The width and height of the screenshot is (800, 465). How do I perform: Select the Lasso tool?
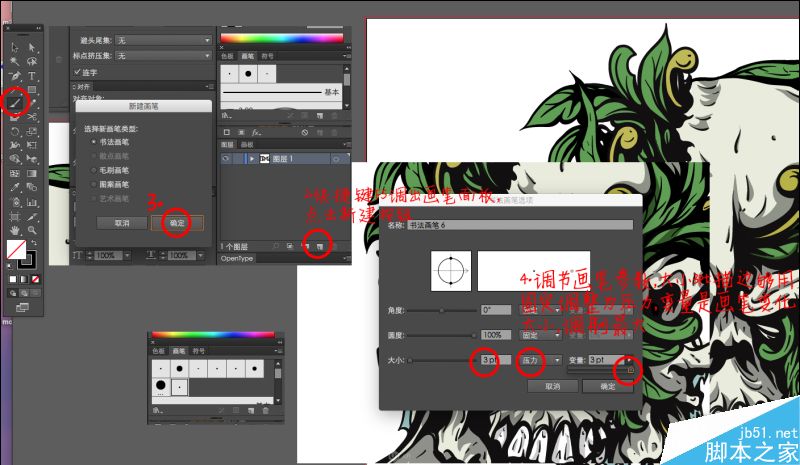[32, 61]
